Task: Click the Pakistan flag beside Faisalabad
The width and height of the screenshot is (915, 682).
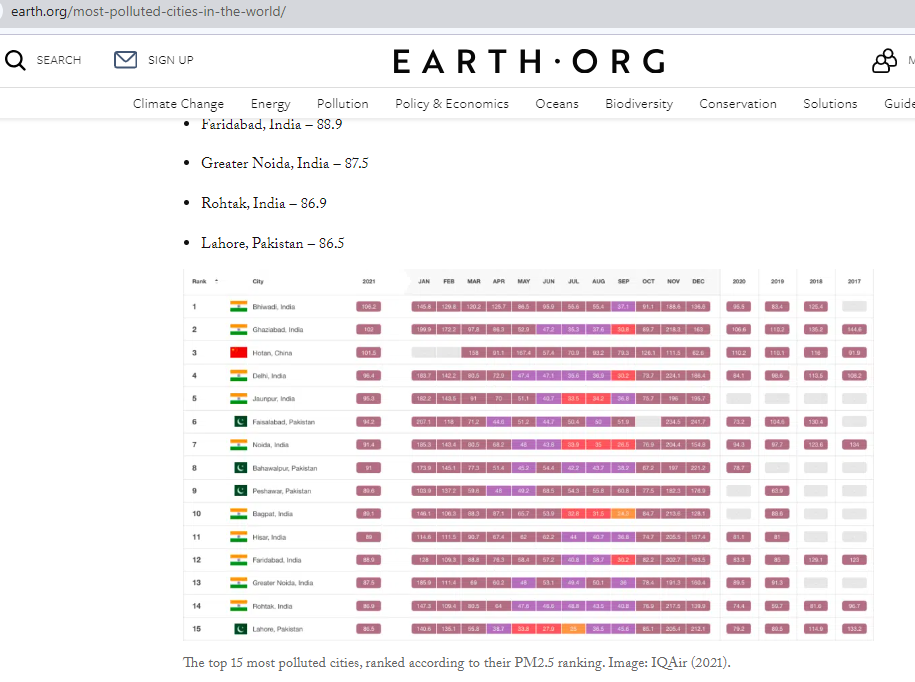Action: coord(240,421)
